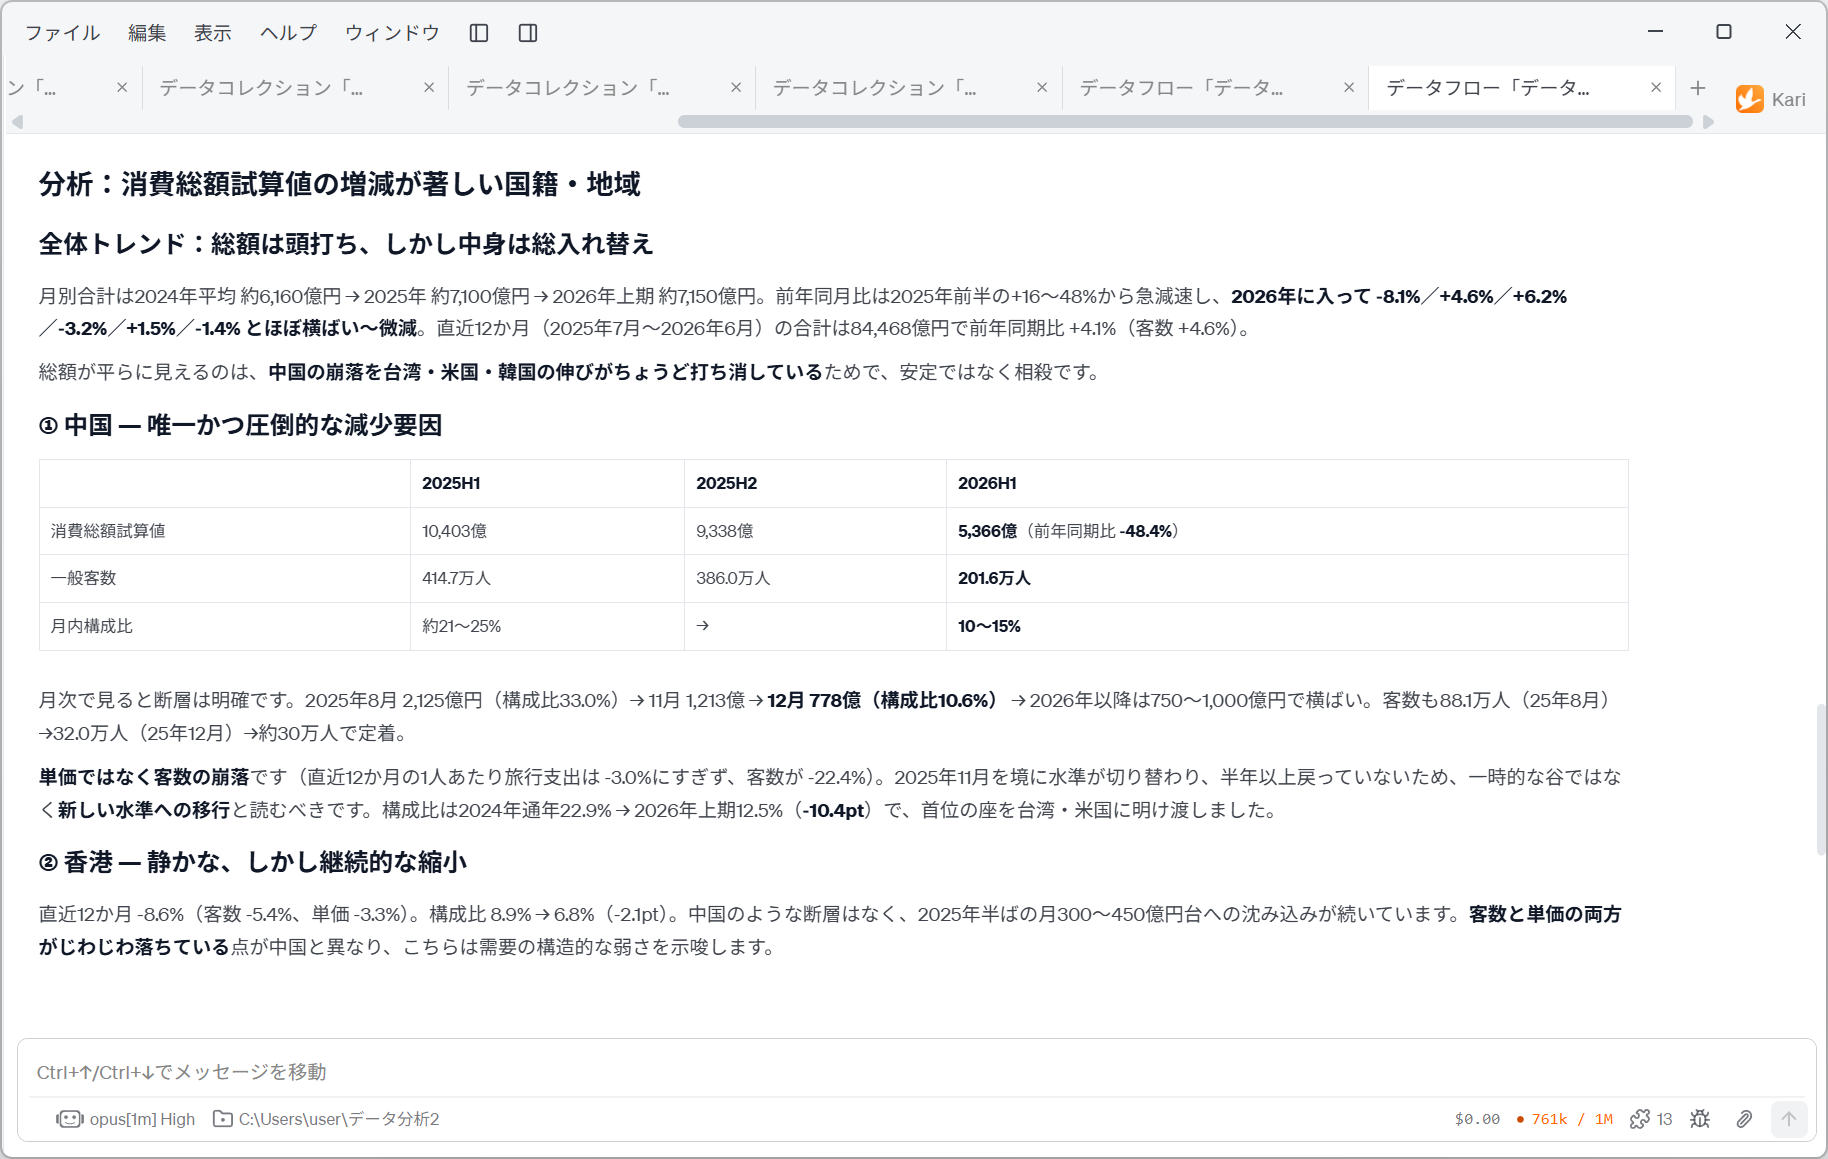
Task: Click the vertical scrollbar thumb
Action: point(1821,779)
